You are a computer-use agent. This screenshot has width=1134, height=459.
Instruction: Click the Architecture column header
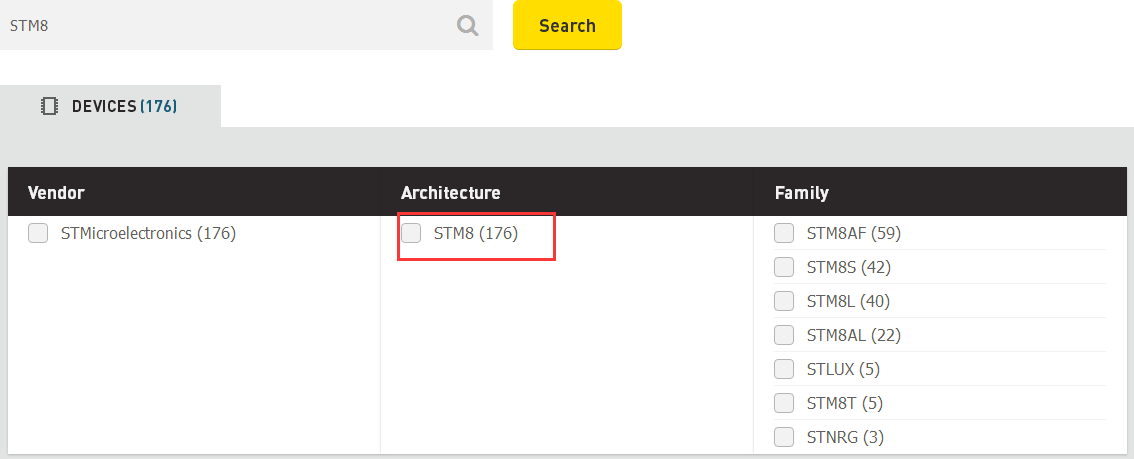pos(450,192)
